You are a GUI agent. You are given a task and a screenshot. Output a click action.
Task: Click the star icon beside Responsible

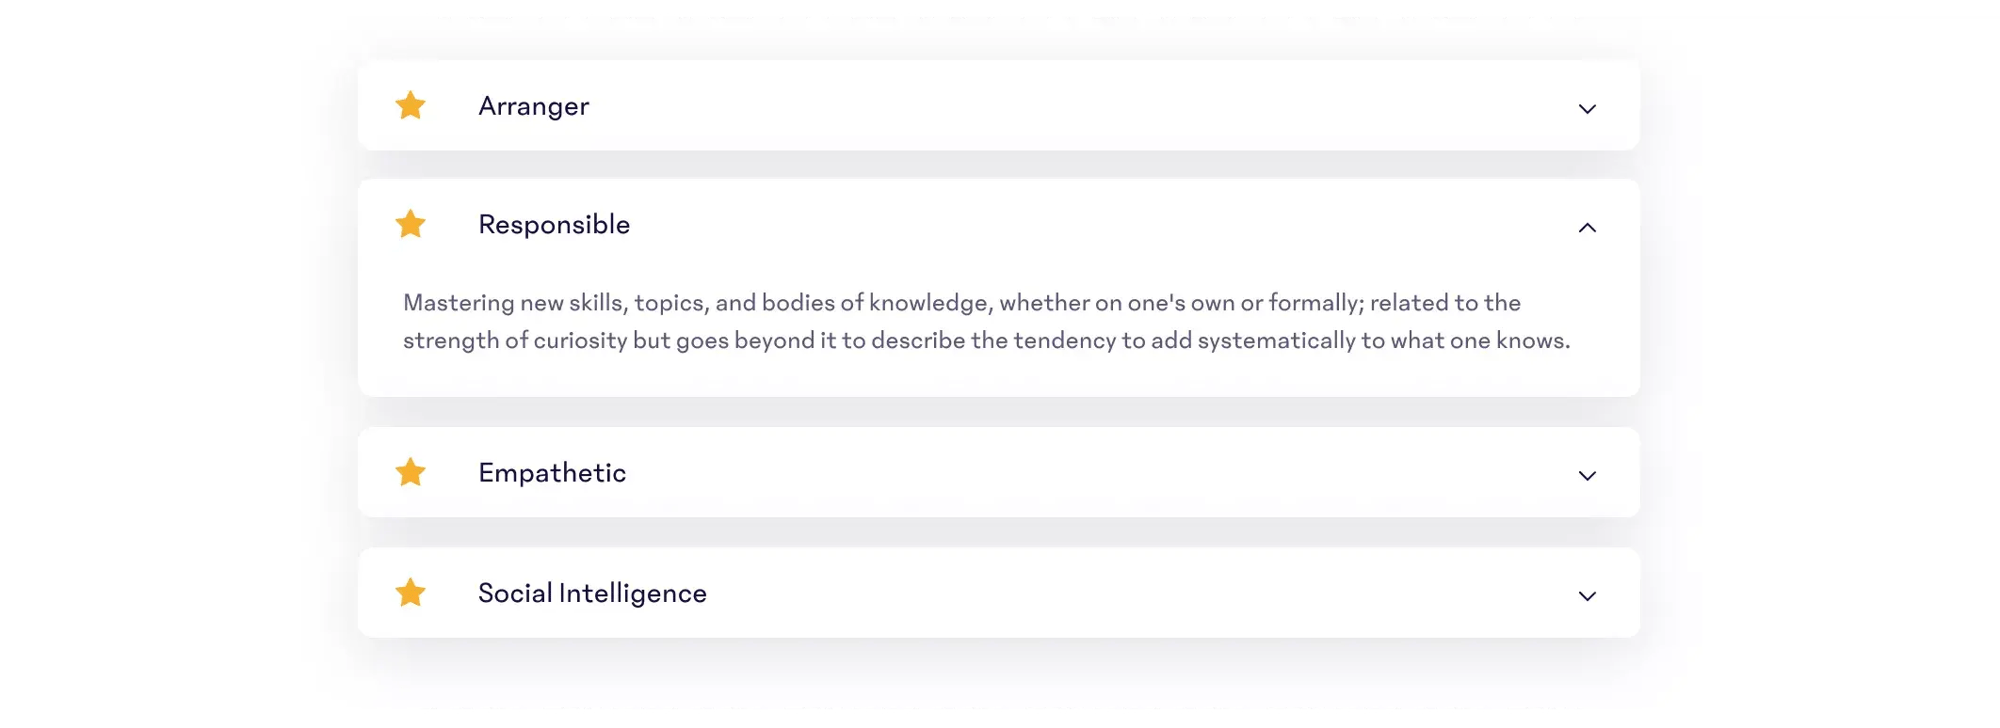click(410, 224)
